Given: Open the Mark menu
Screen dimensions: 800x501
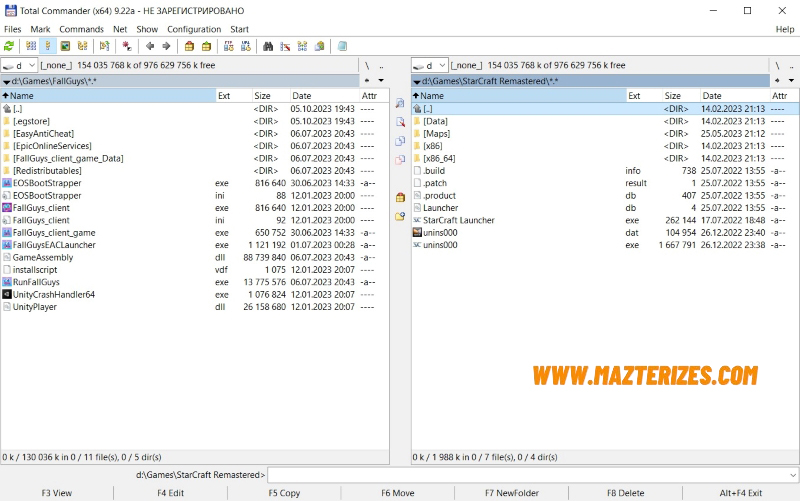Looking at the screenshot, I should pyautogui.click(x=40, y=29).
